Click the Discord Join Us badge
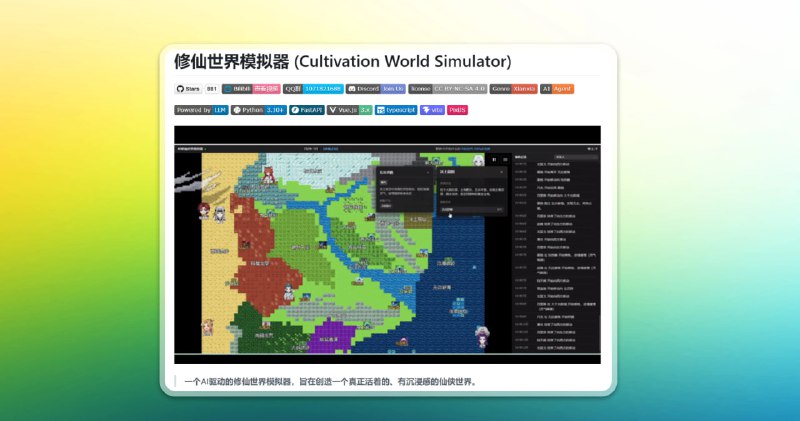Screen dimensions: 800x421 pyautogui.click(x=375, y=89)
